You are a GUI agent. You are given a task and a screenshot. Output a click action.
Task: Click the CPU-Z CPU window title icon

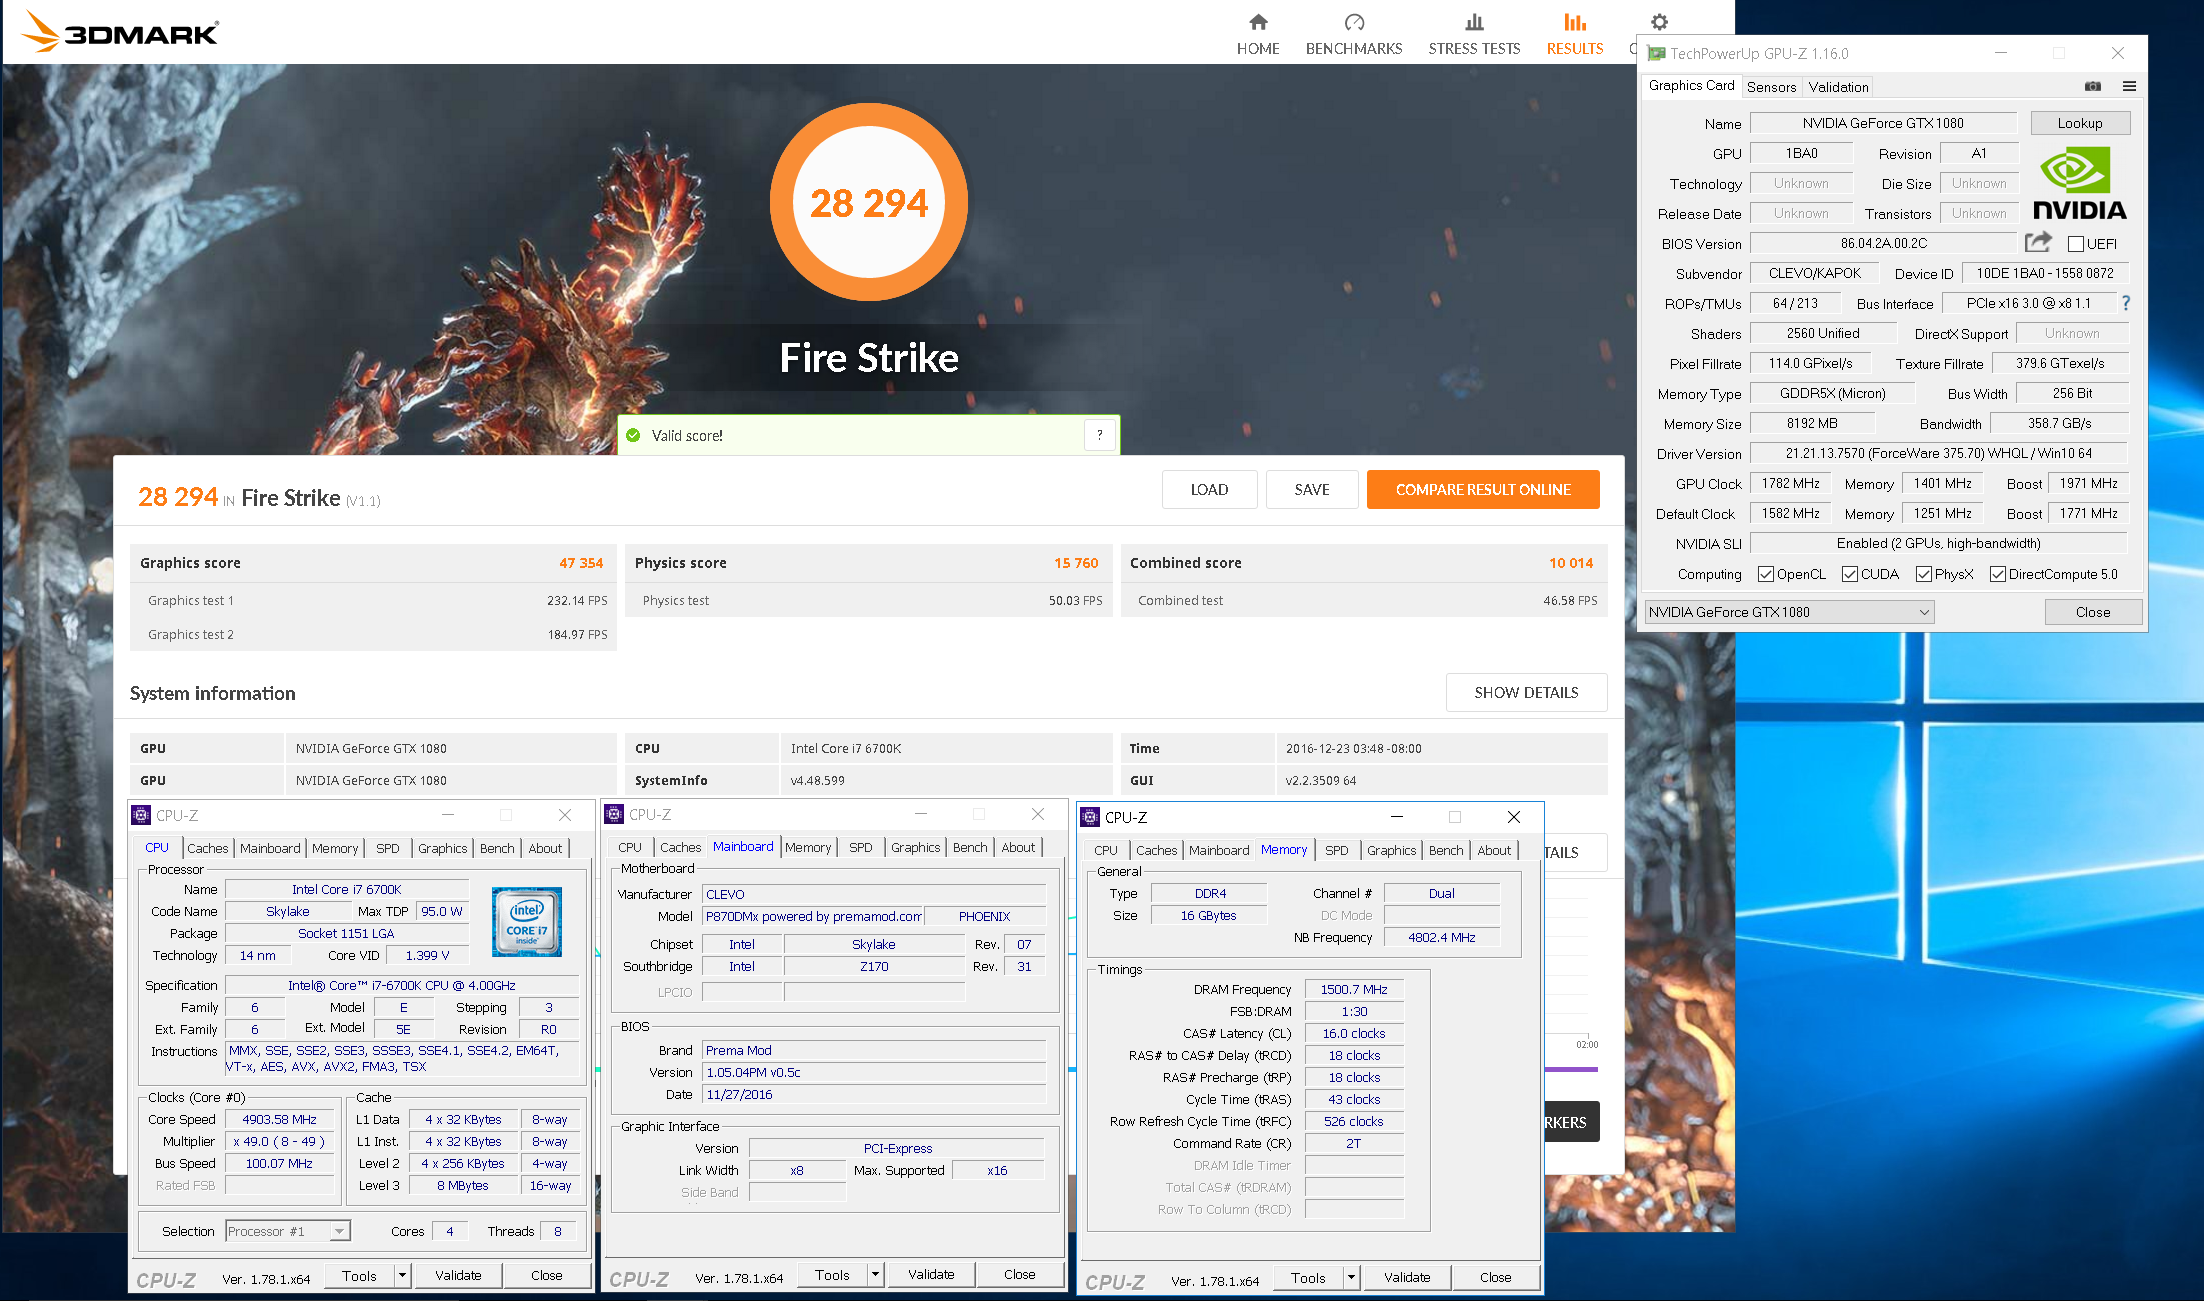(141, 815)
